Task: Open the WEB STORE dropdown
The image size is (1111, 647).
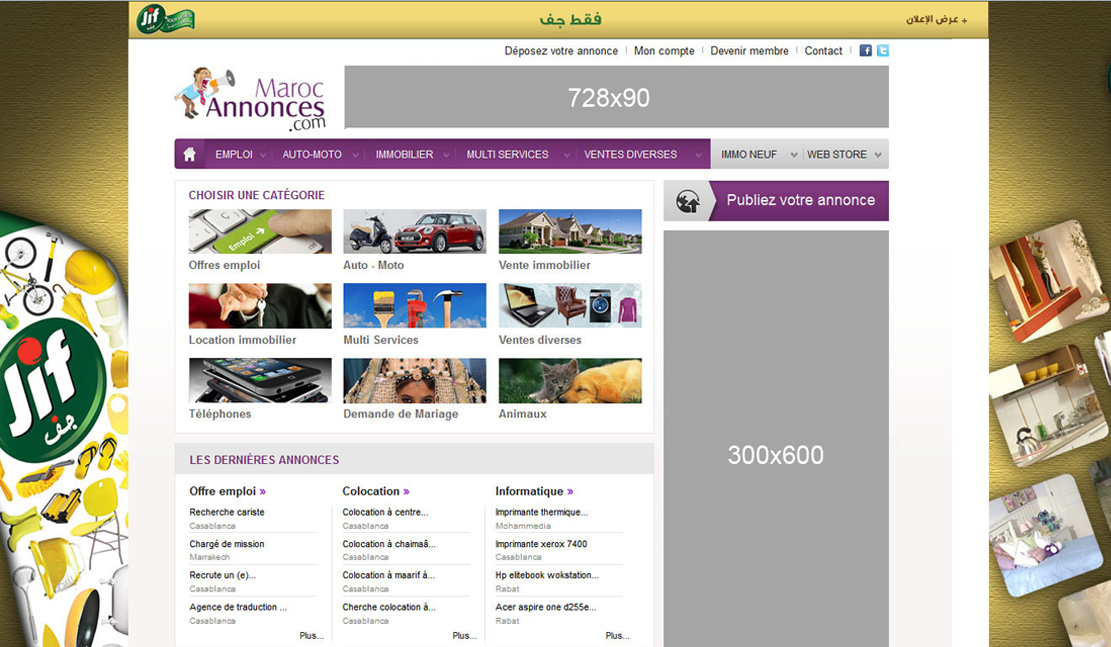Action: coord(877,155)
